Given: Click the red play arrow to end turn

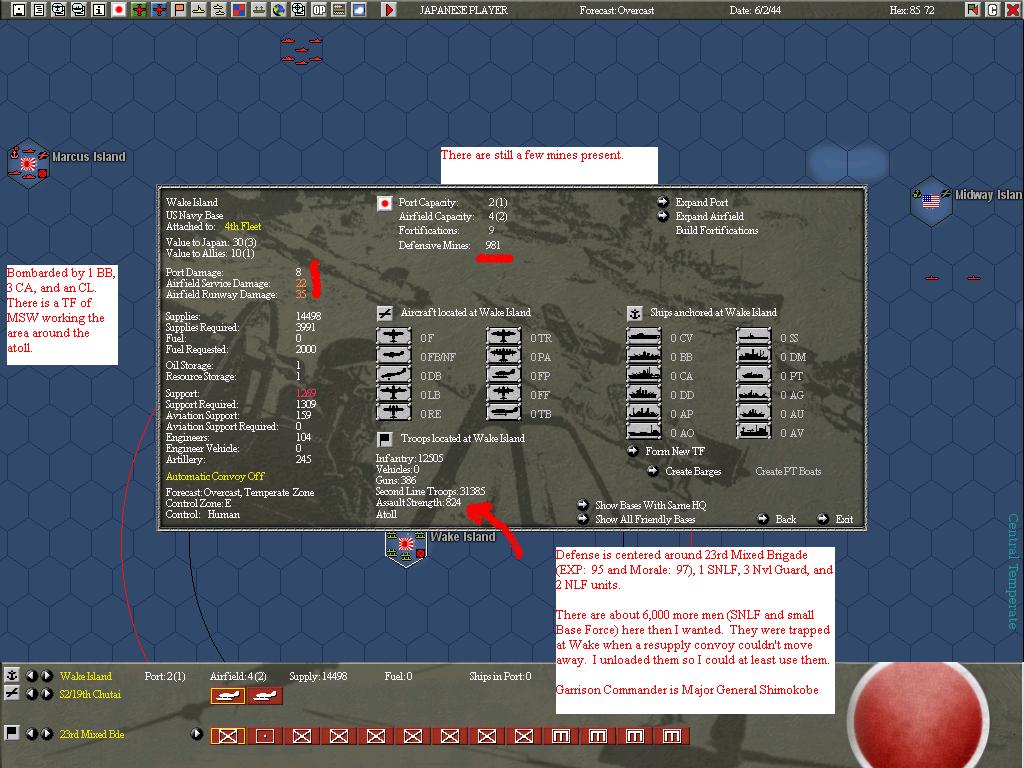Looking at the screenshot, I should pos(389,10).
